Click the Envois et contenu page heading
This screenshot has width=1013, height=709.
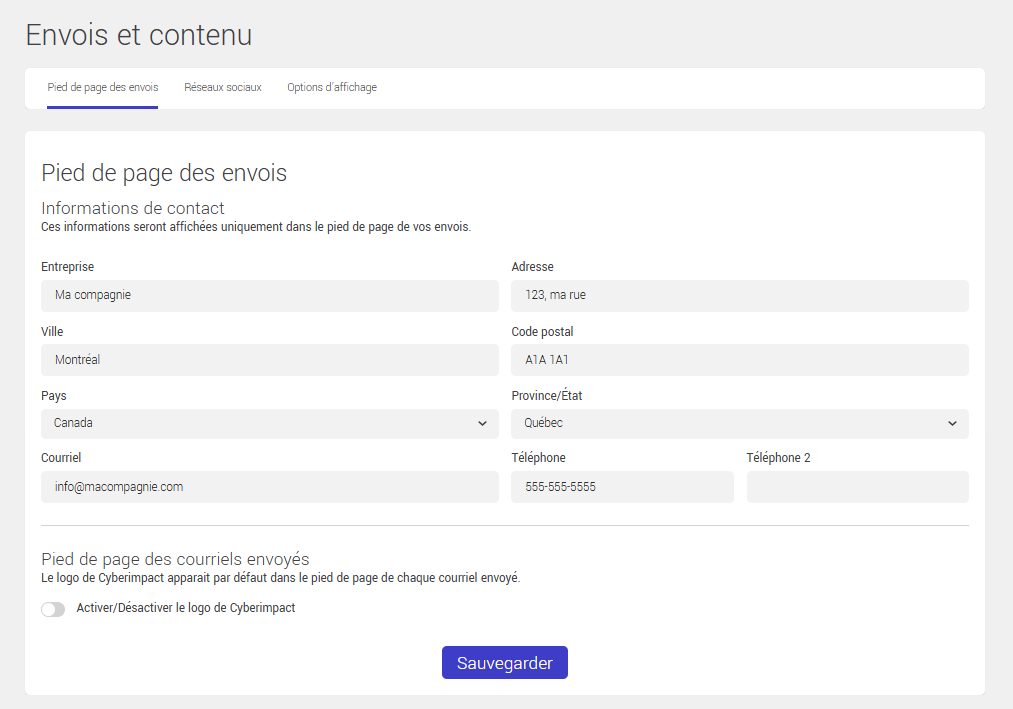click(x=139, y=34)
